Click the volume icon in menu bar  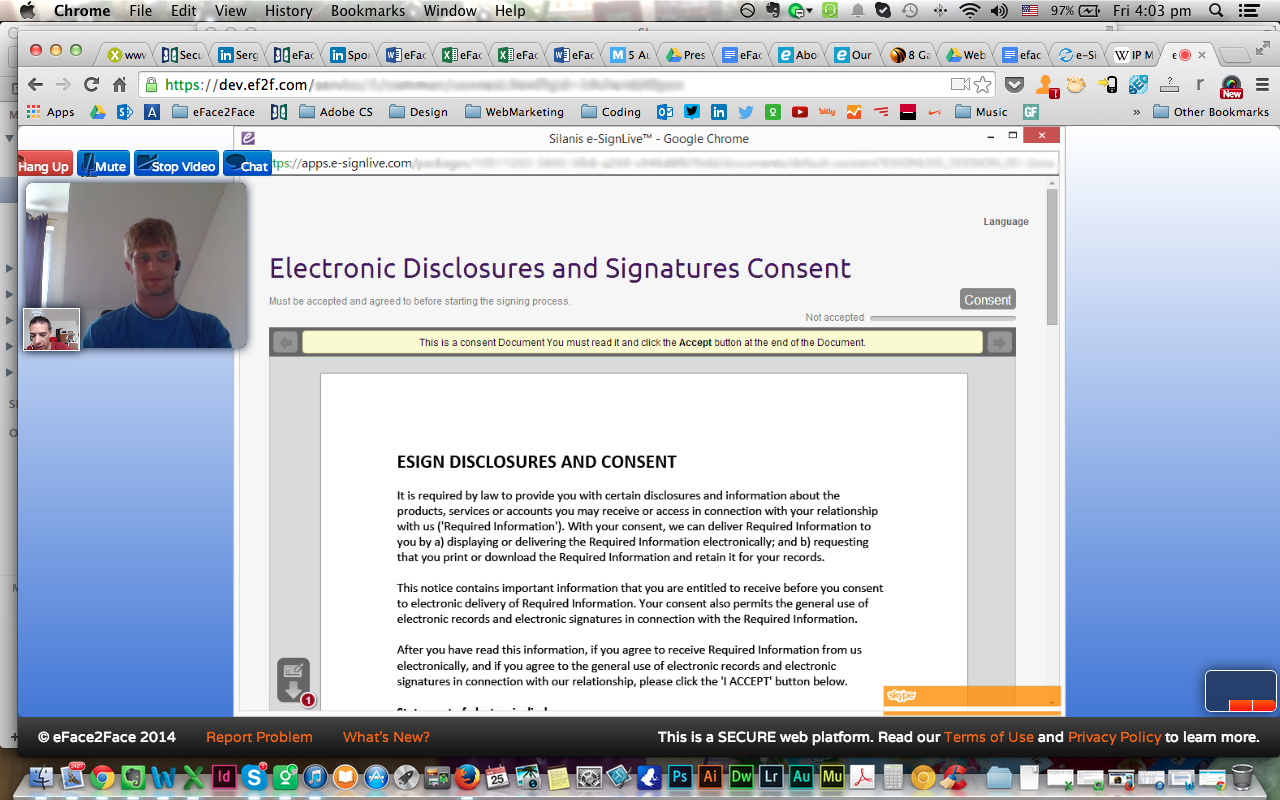click(x=1000, y=11)
